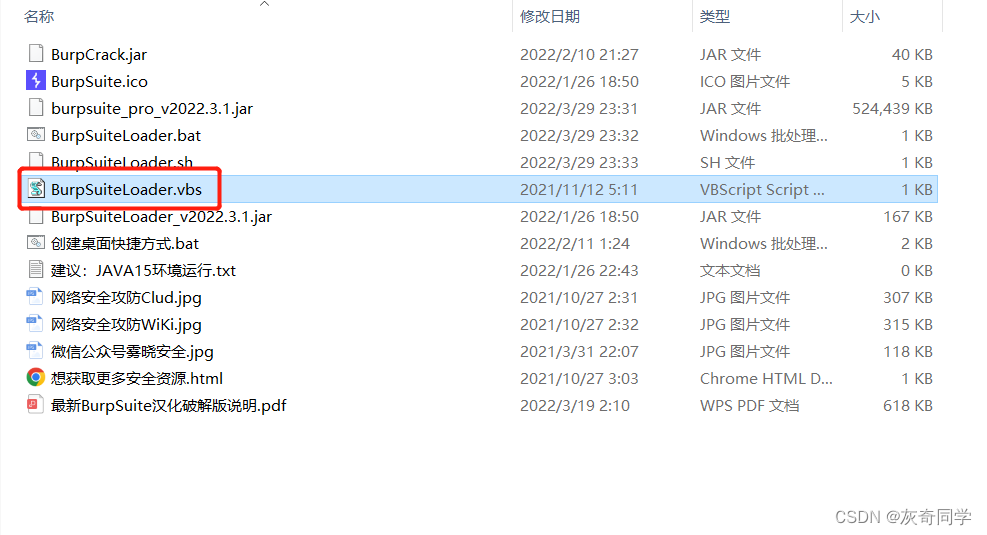Click the 618 KB size value
The width and height of the screenshot is (987, 535).
point(908,406)
